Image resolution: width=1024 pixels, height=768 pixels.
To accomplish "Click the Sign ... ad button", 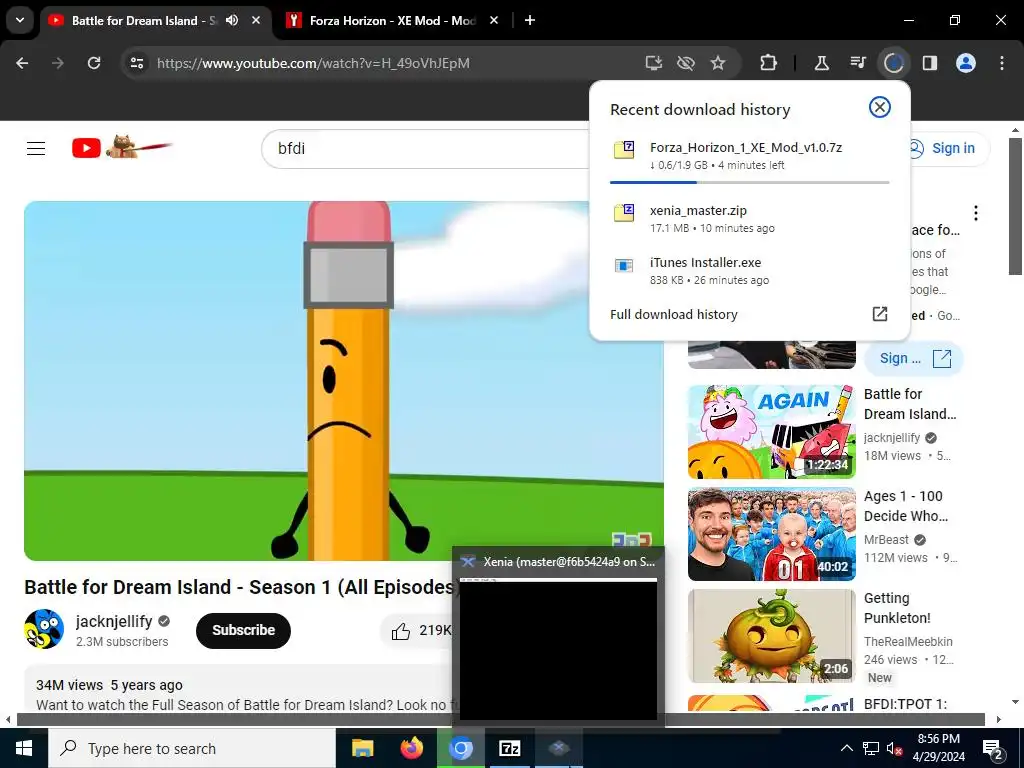I will tap(914, 359).
